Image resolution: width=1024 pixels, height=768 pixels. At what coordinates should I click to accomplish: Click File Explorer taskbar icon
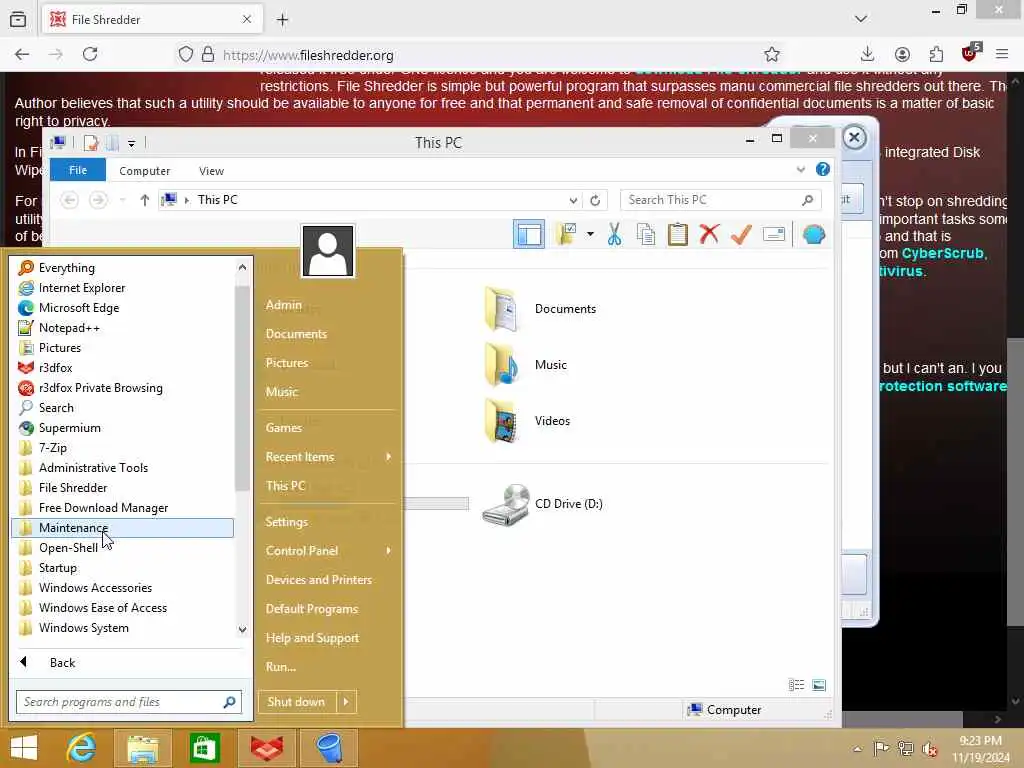[143, 748]
